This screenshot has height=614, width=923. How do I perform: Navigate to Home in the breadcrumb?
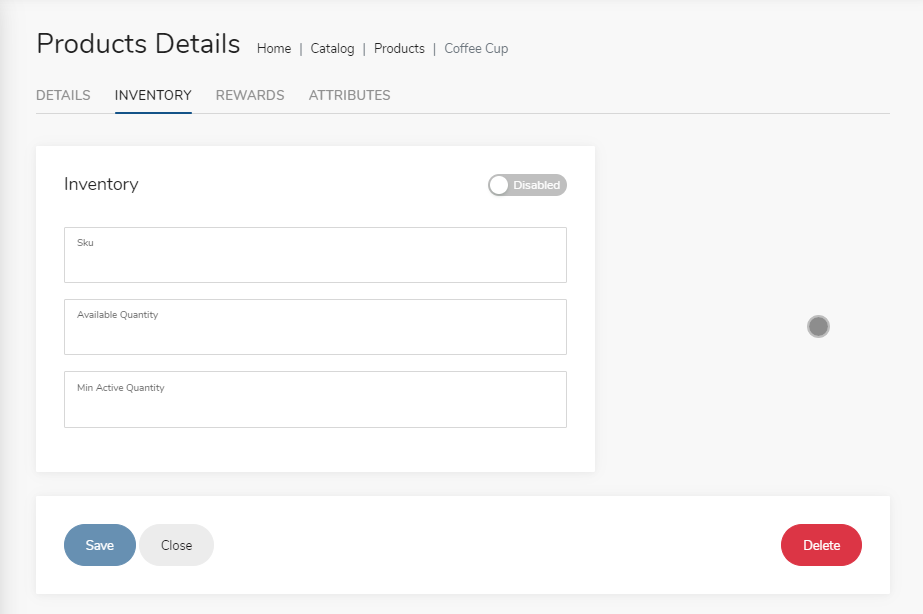(x=274, y=48)
